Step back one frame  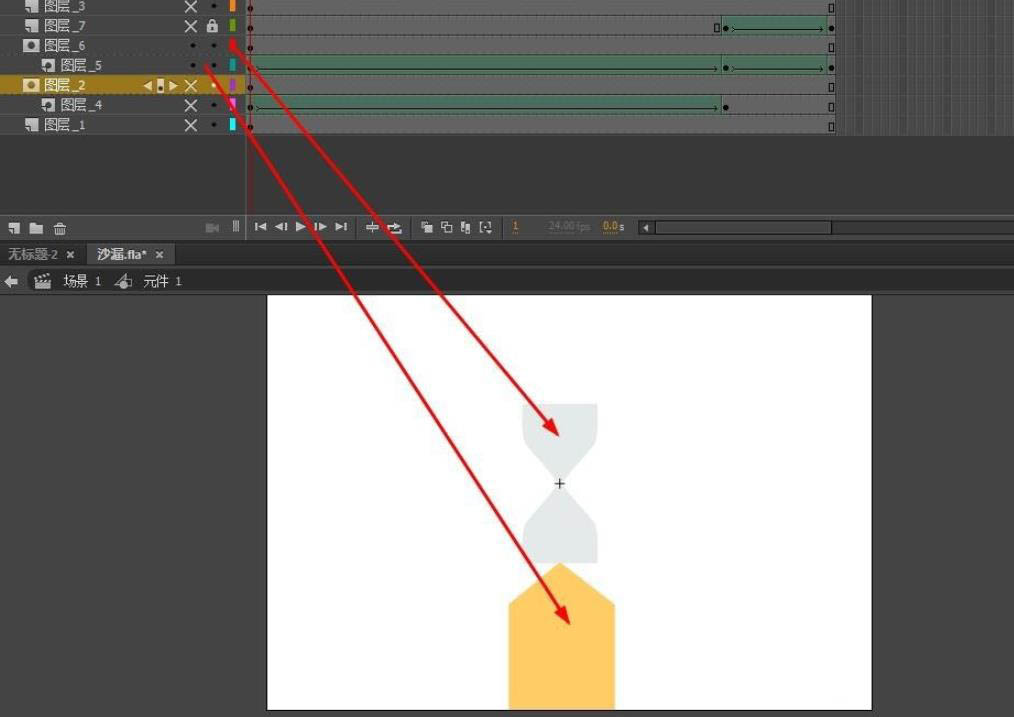[x=281, y=226]
